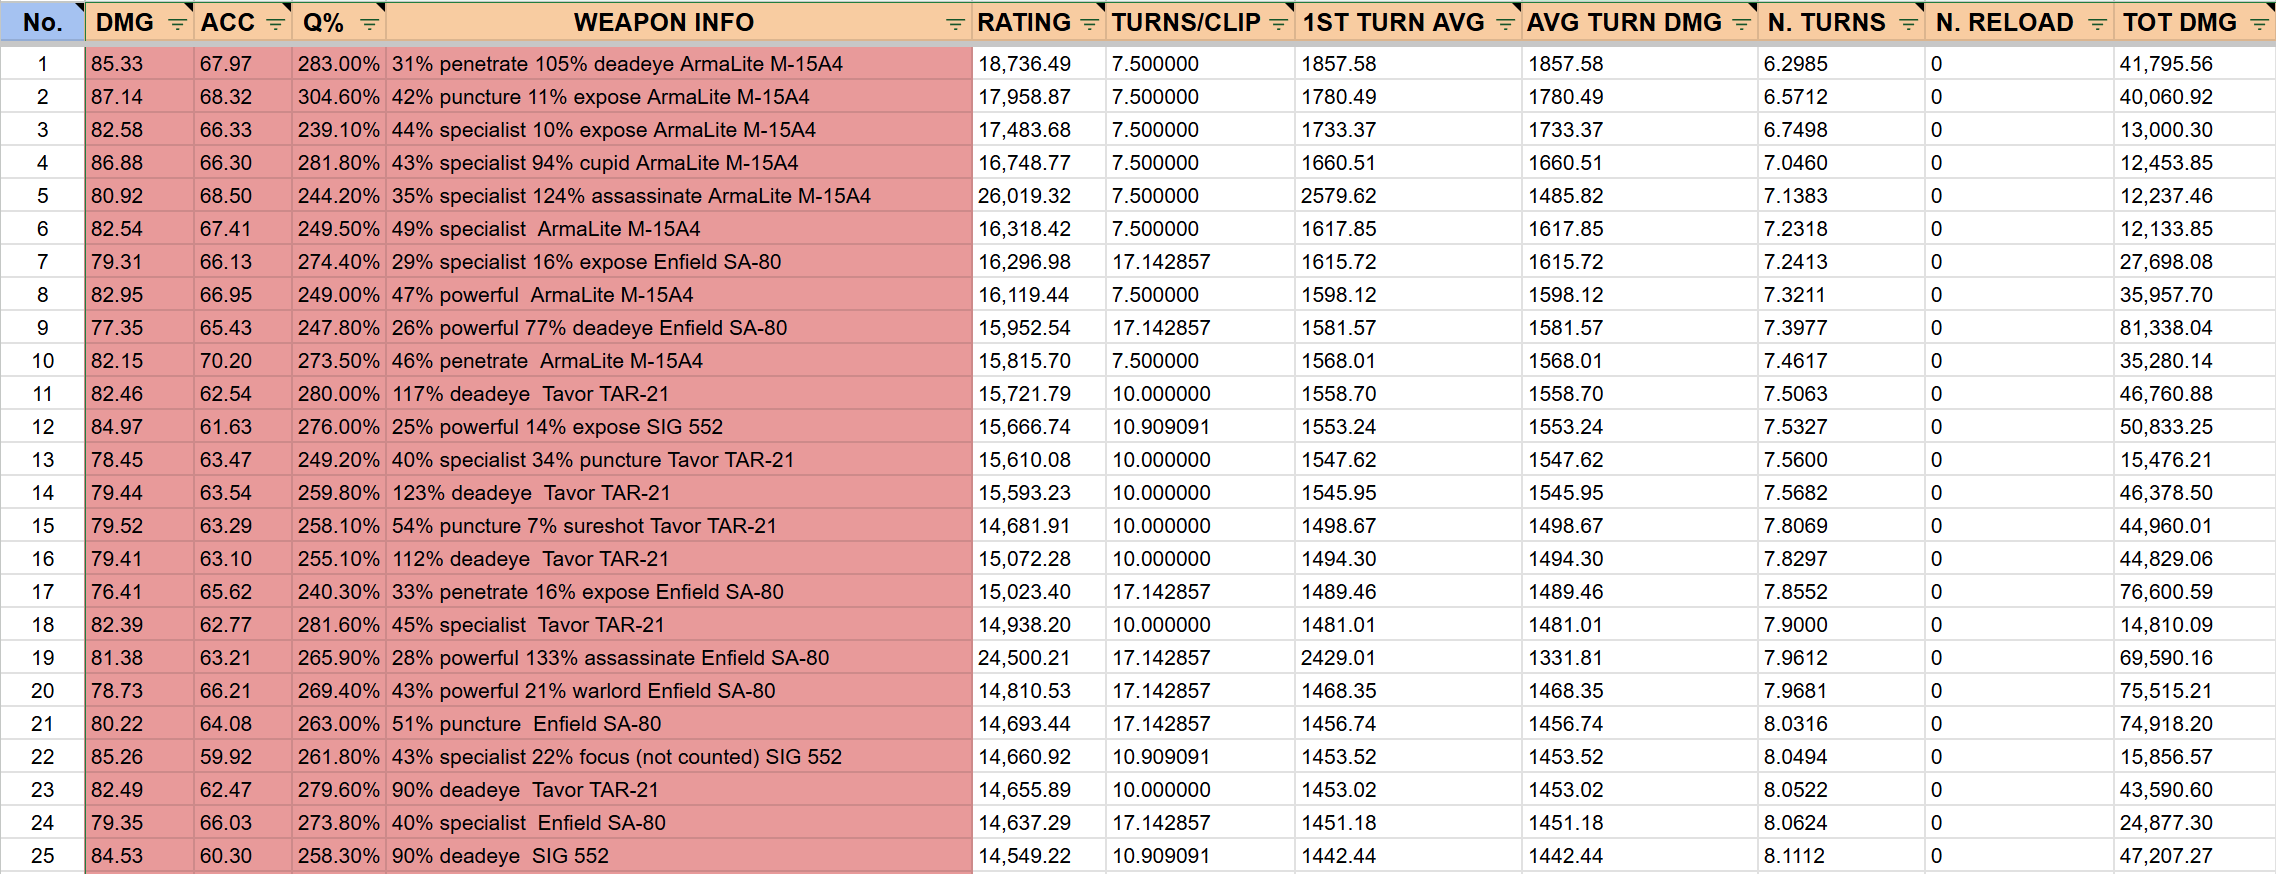Open the RATING column filter icon

[x=1089, y=24]
